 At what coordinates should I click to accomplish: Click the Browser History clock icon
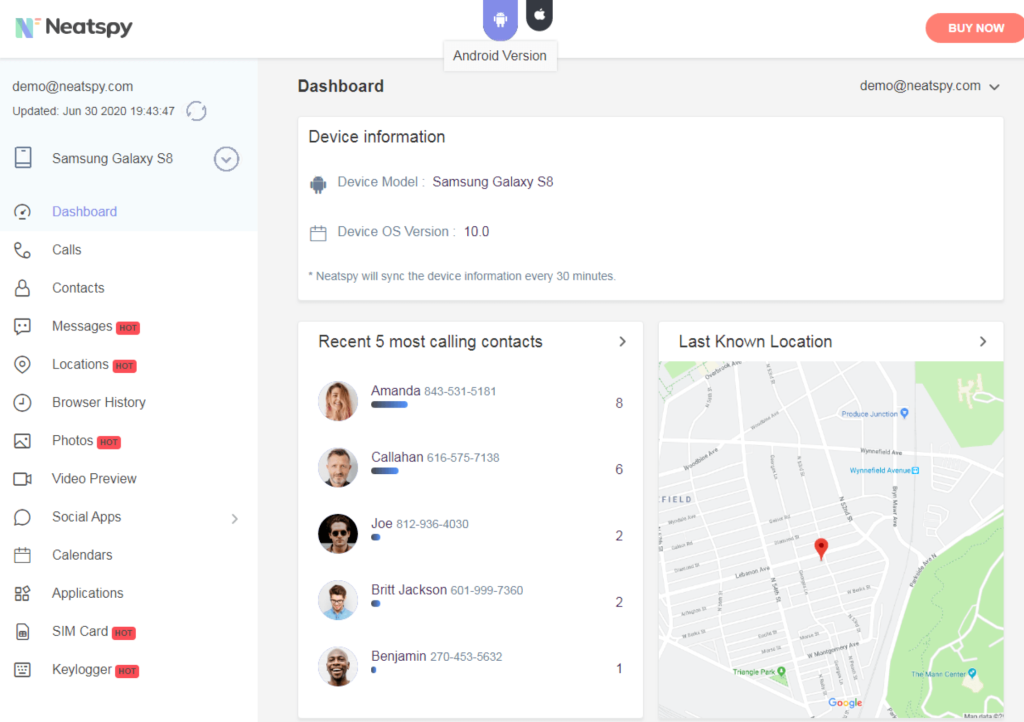pyautogui.click(x=22, y=403)
